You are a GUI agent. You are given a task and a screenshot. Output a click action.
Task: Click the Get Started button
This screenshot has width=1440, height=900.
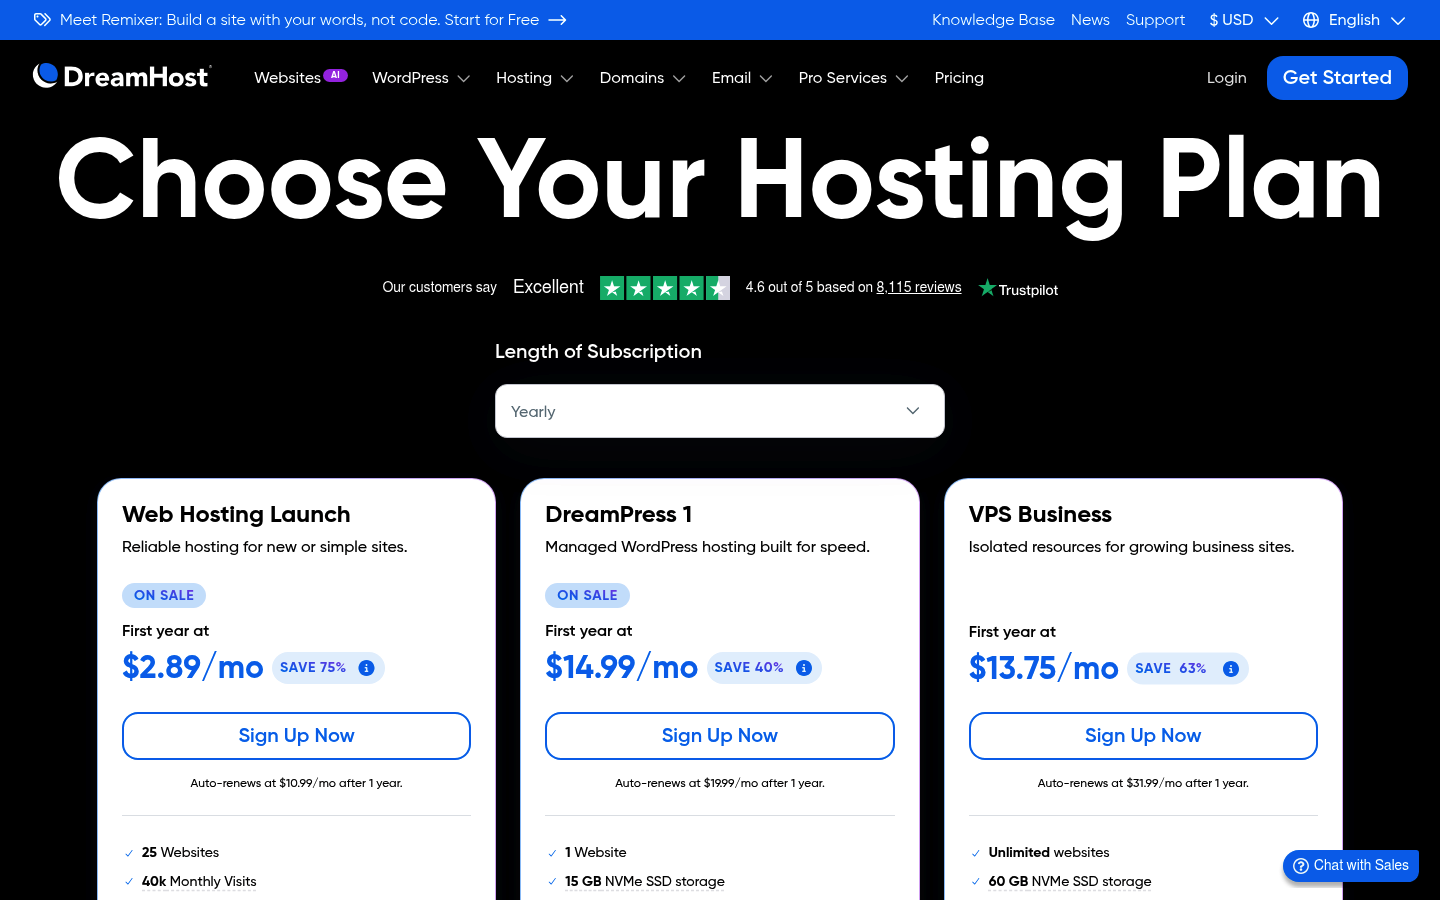(1337, 78)
